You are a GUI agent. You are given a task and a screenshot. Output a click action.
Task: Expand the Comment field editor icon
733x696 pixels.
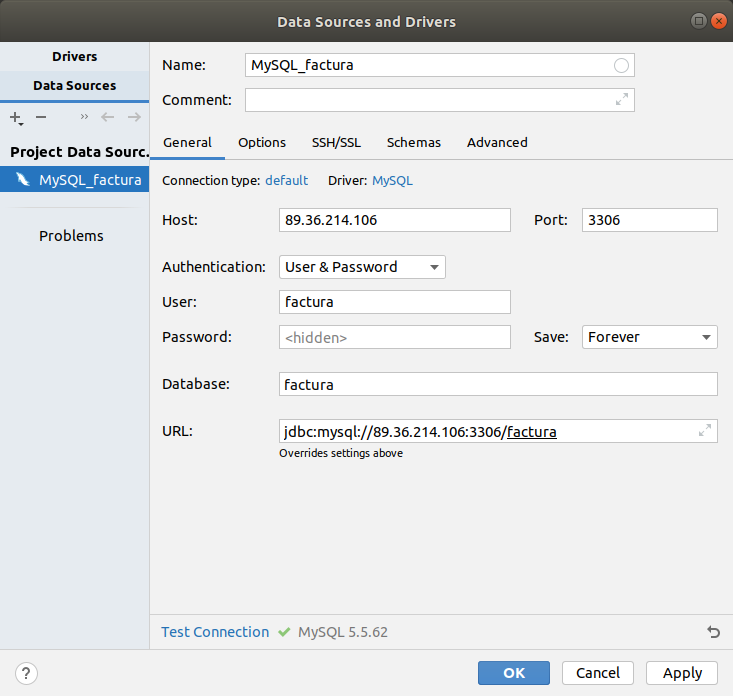622,100
